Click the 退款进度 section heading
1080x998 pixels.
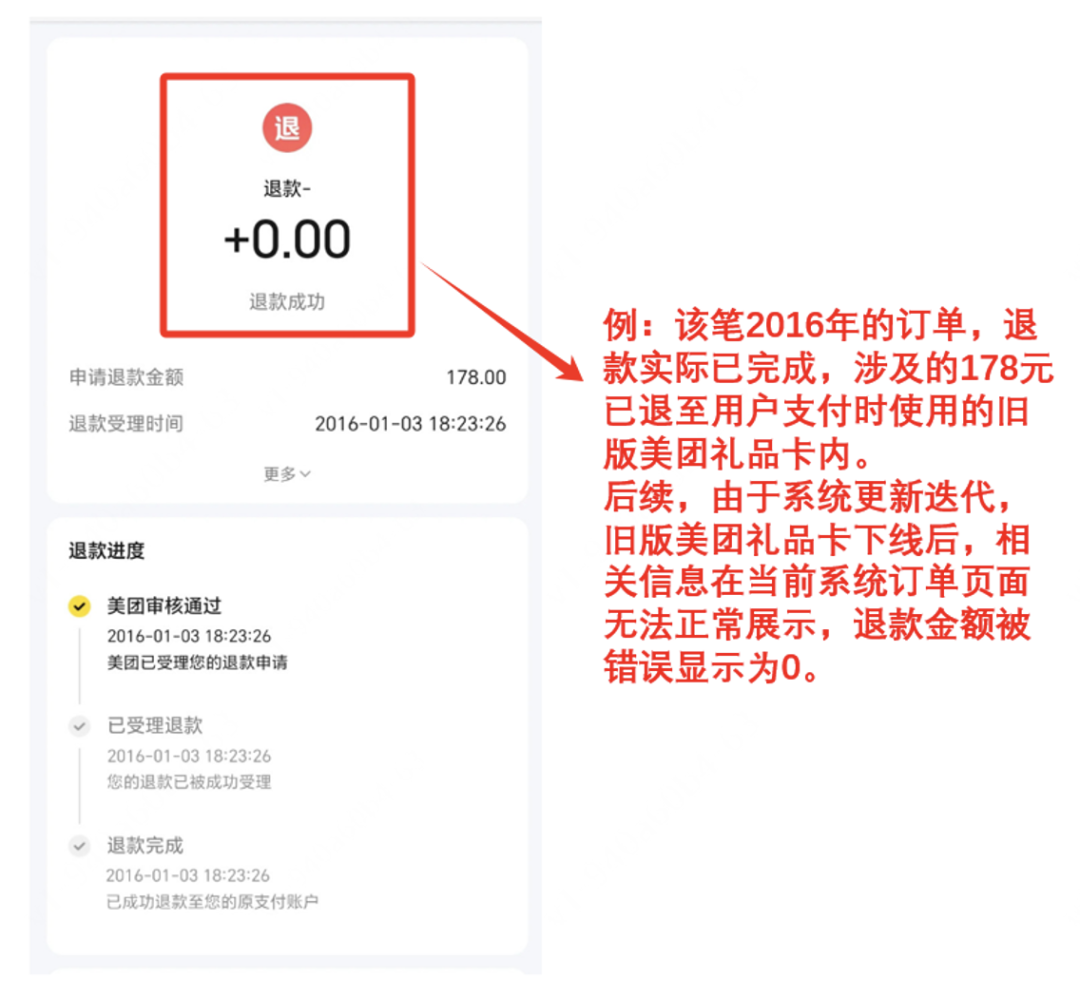[107, 551]
